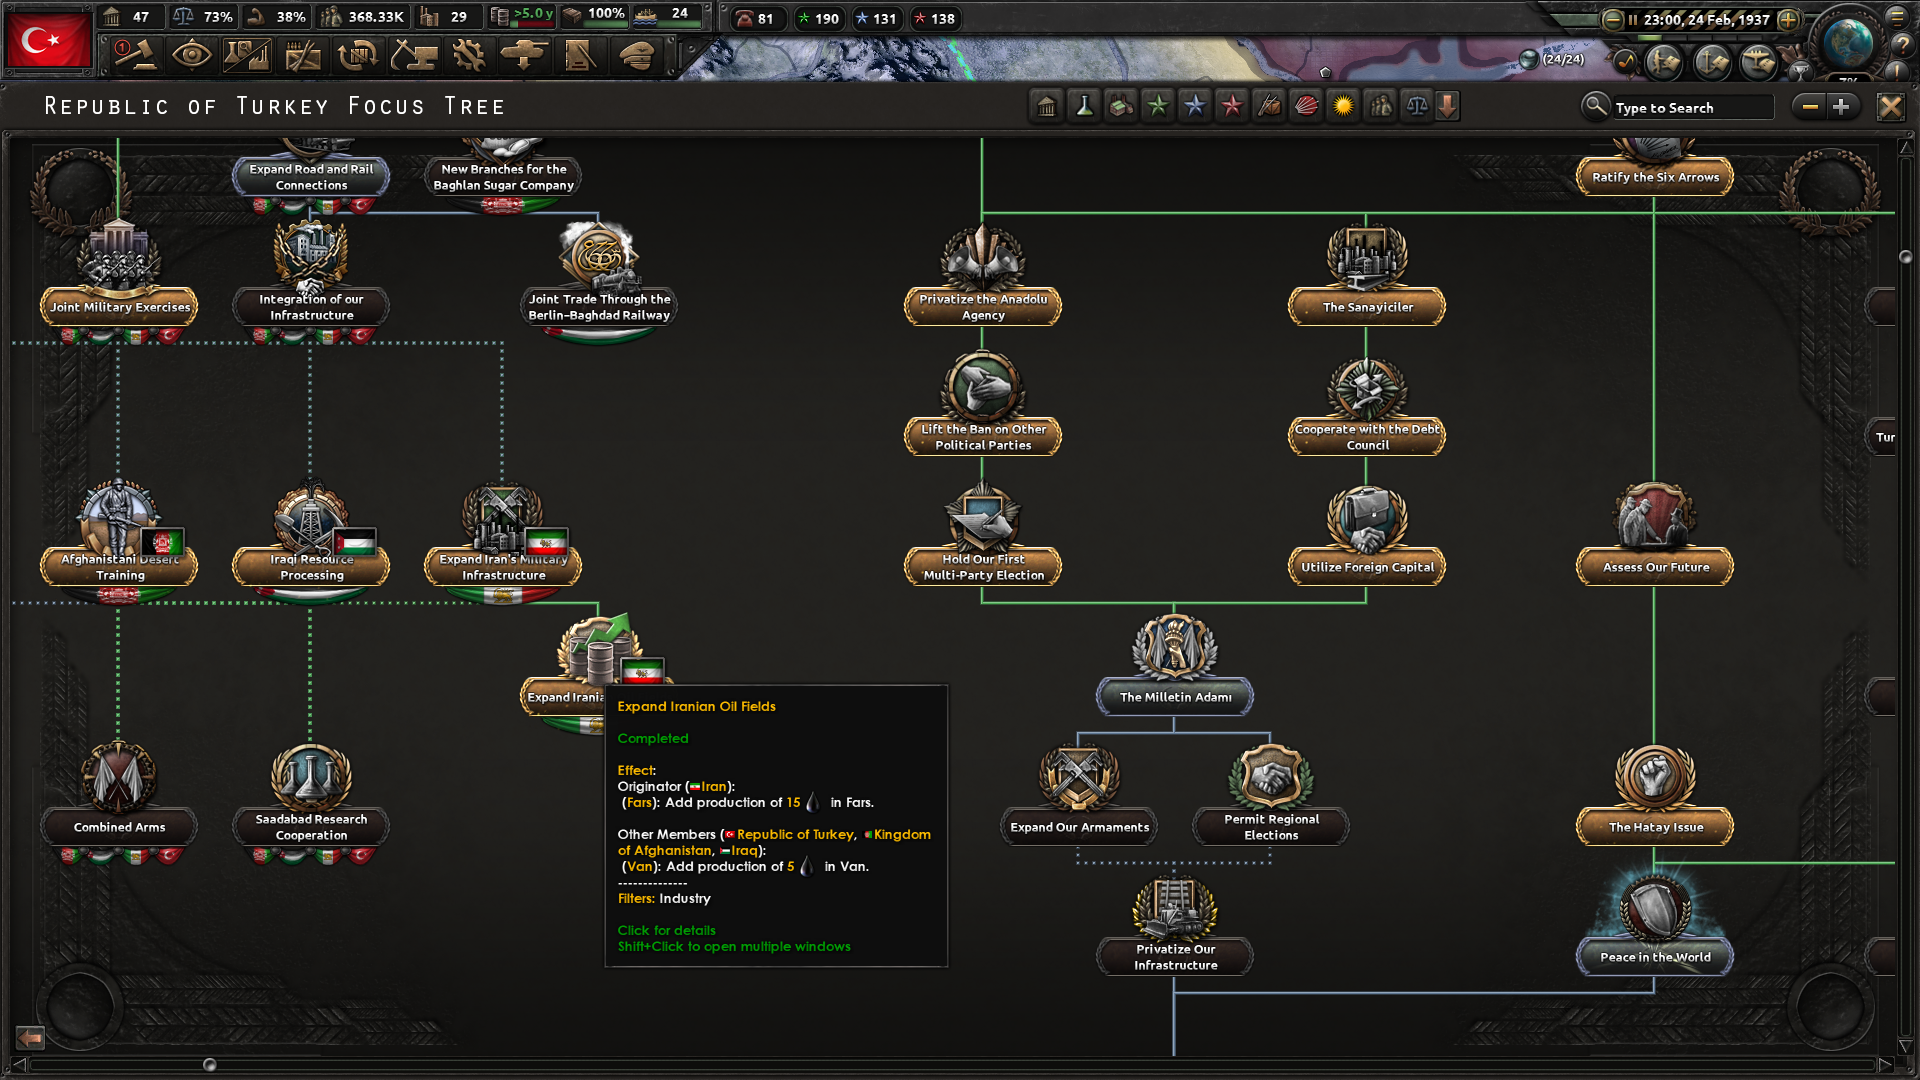Open the Decisions gavel menu
The image size is (1920, 1080).
pyautogui.click(x=135, y=55)
